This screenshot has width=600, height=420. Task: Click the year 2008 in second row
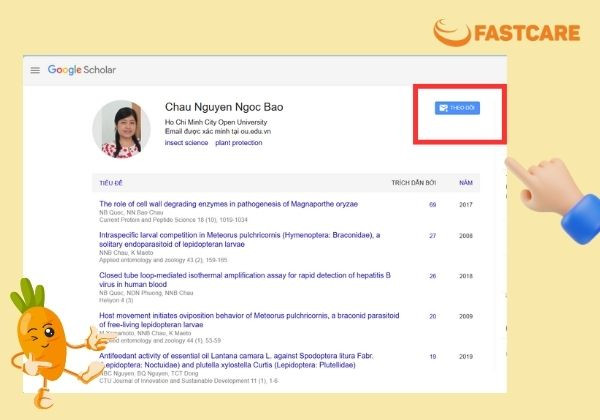(x=466, y=236)
